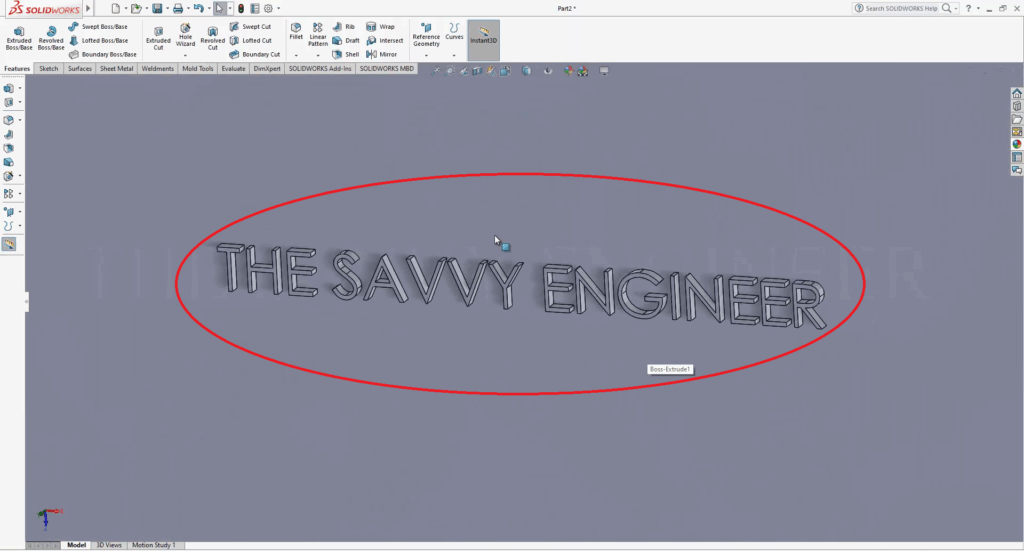This screenshot has height=551, width=1024.
Task: Expand the Reference Geometry dropdown
Action: pos(426,55)
